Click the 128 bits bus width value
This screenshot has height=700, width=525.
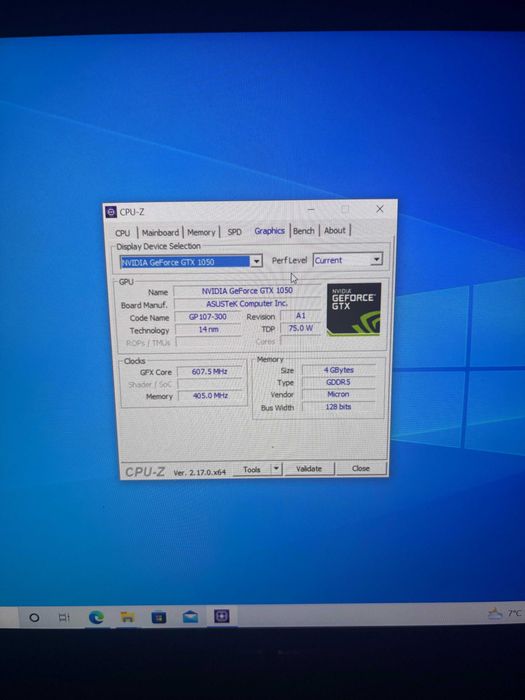(339, 407)
